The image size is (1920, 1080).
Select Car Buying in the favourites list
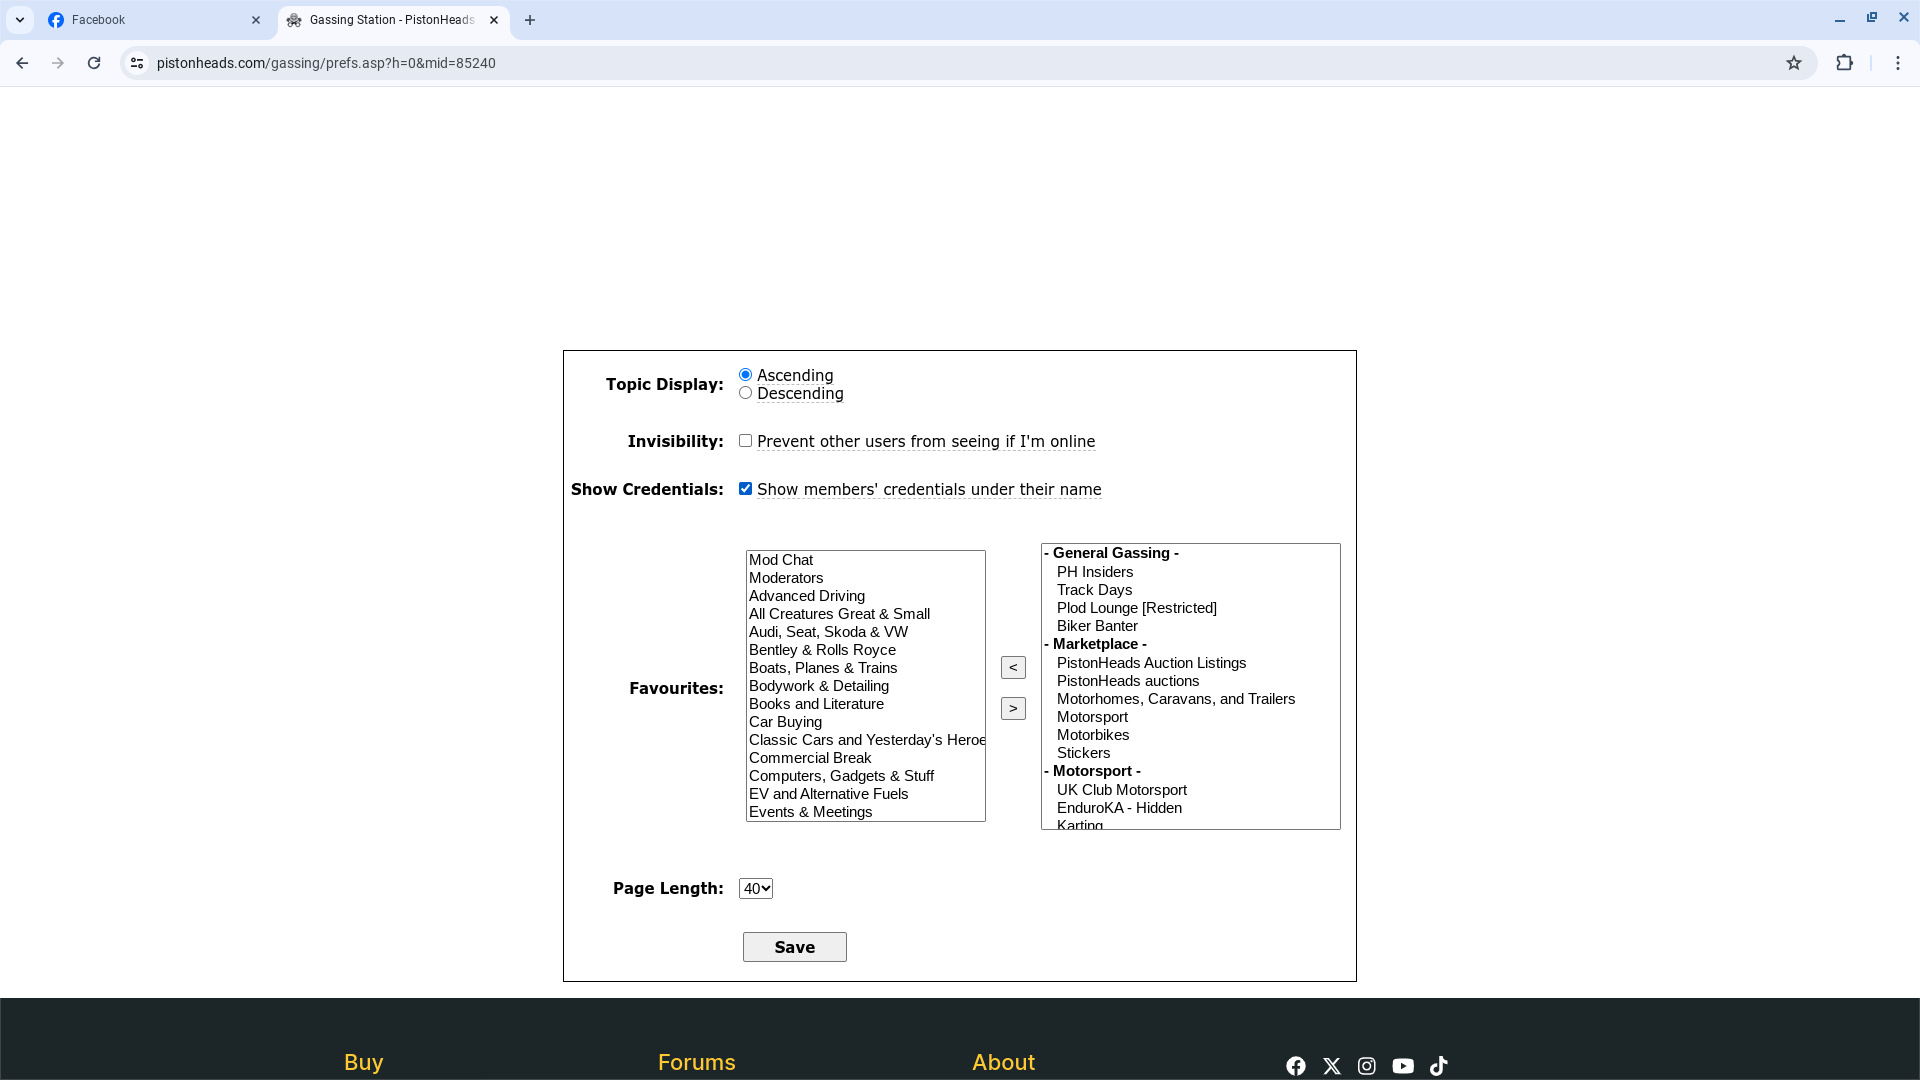[x=785, y=722]
